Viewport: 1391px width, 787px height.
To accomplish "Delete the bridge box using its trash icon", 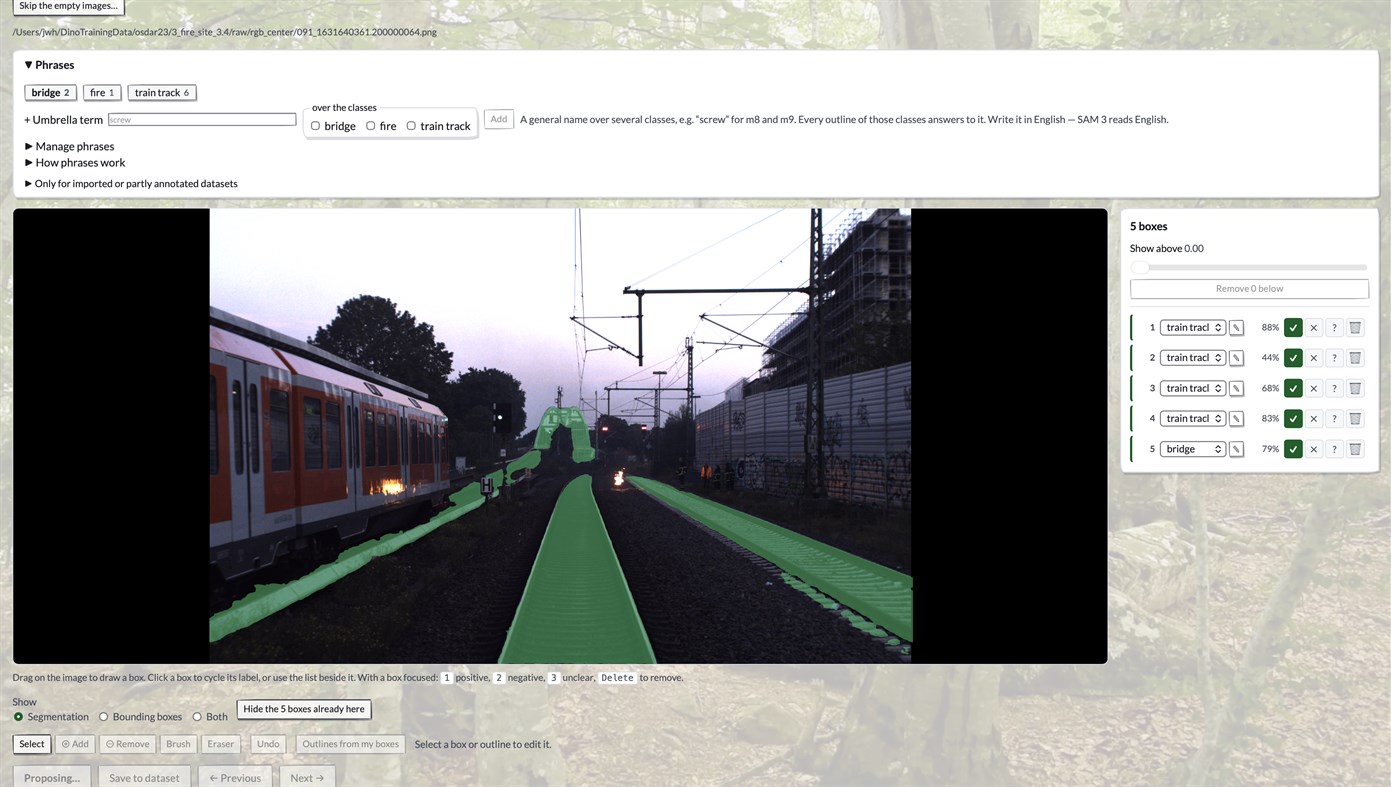I will click(x=1355, y=449).
